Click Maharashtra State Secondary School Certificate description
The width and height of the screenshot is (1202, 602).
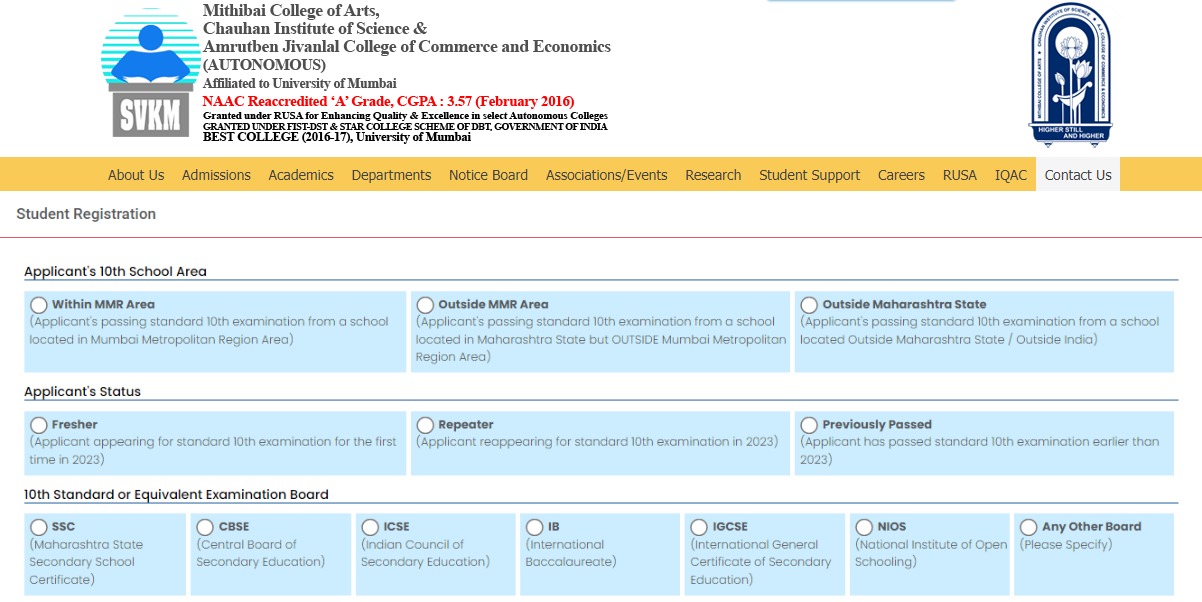pos(86,562)
